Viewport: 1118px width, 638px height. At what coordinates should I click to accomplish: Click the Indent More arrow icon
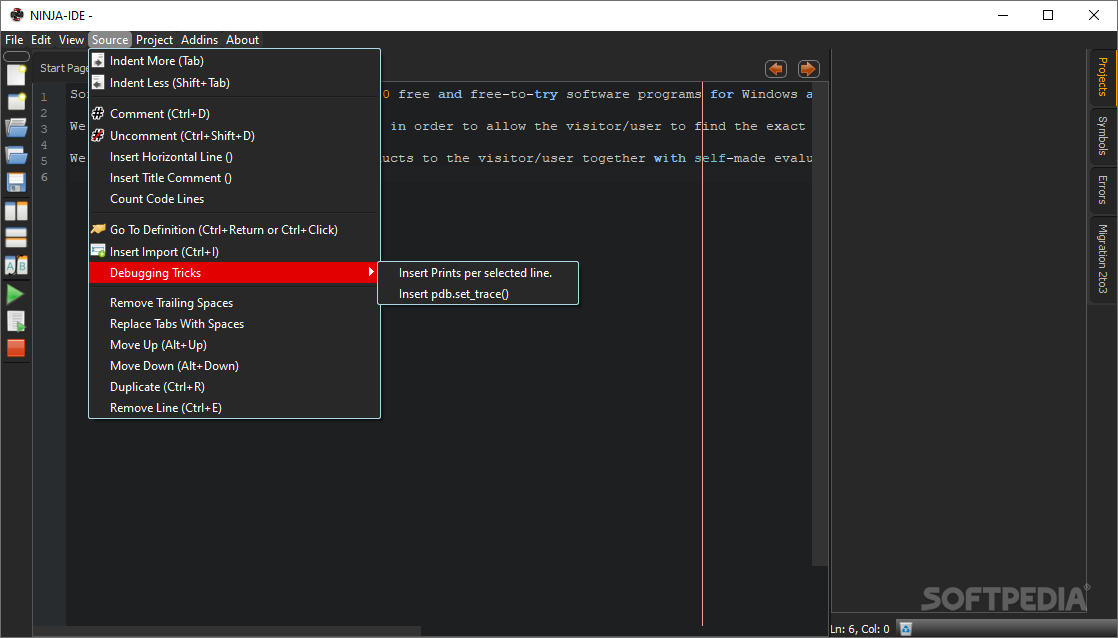point(98,61)
